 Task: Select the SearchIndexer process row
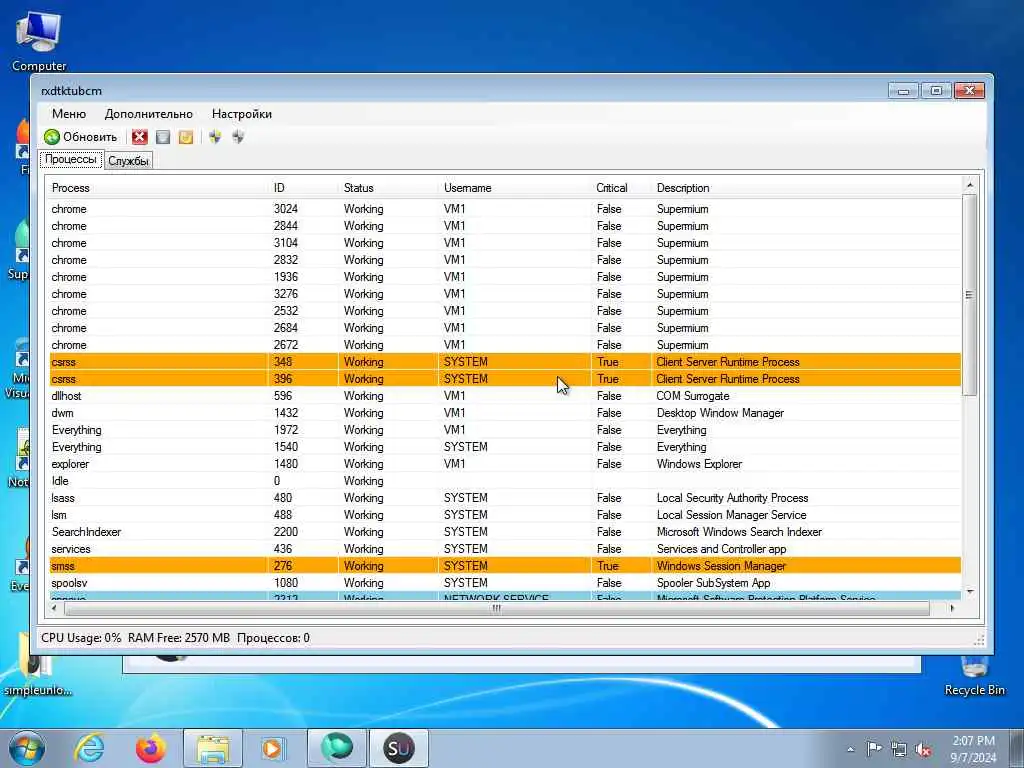[x=505, y=532]
